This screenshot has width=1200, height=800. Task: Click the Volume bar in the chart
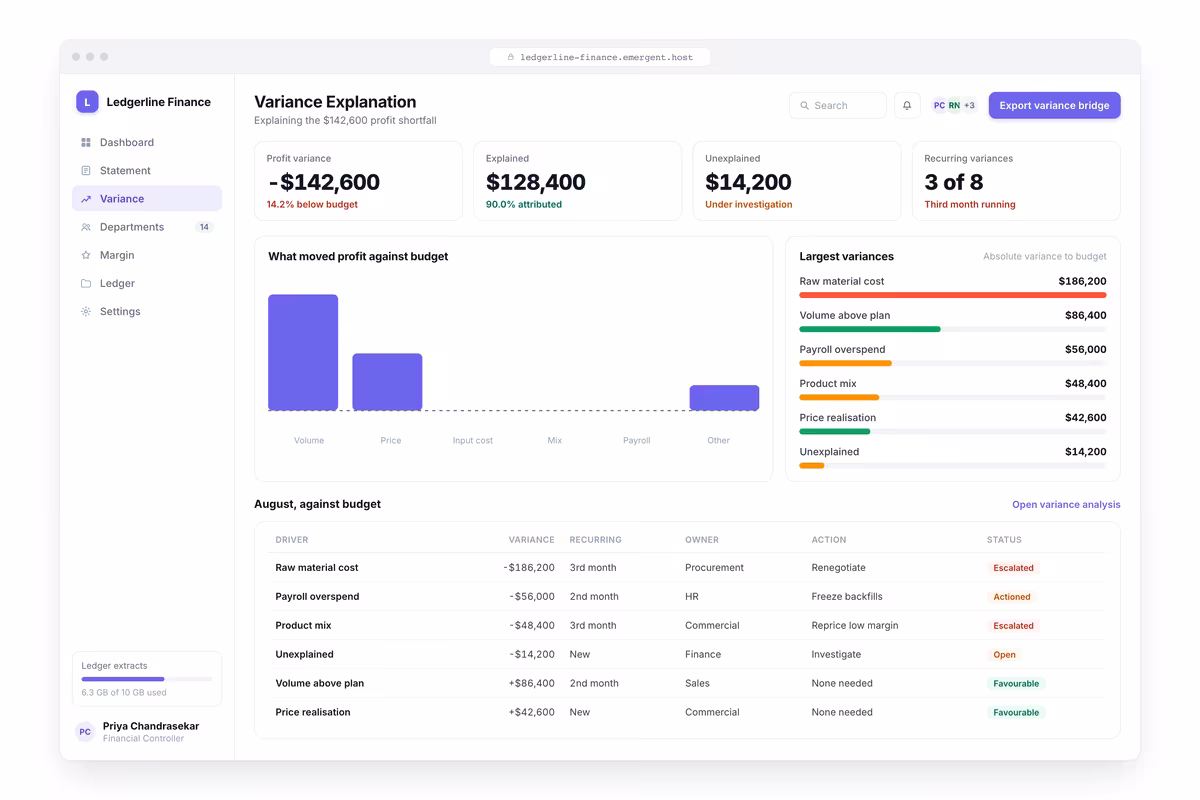pos(303,352)
